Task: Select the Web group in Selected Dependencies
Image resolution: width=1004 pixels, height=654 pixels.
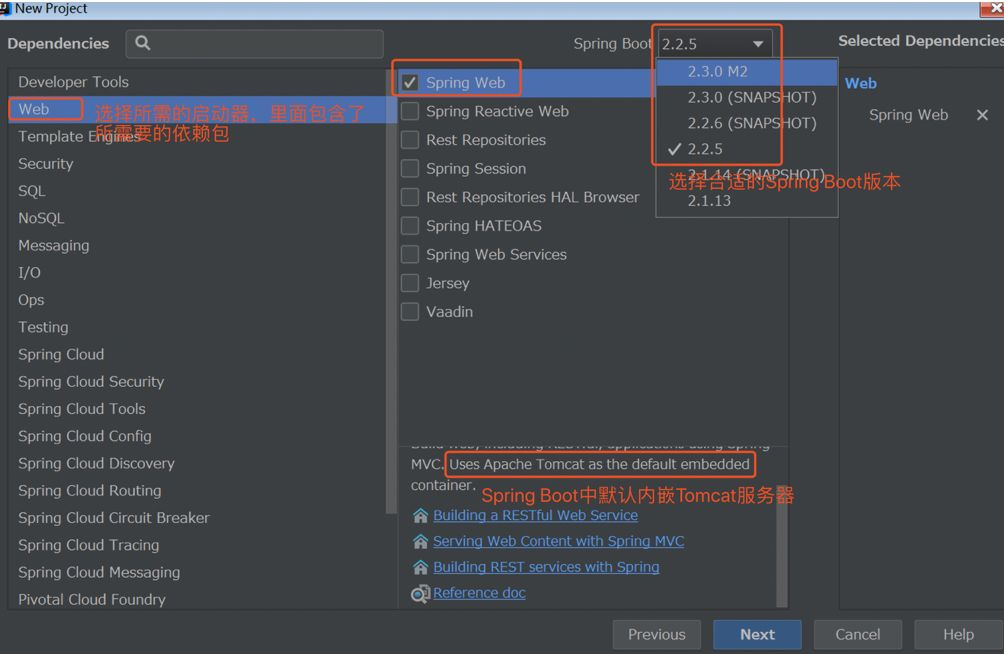Action: point(861,83)
